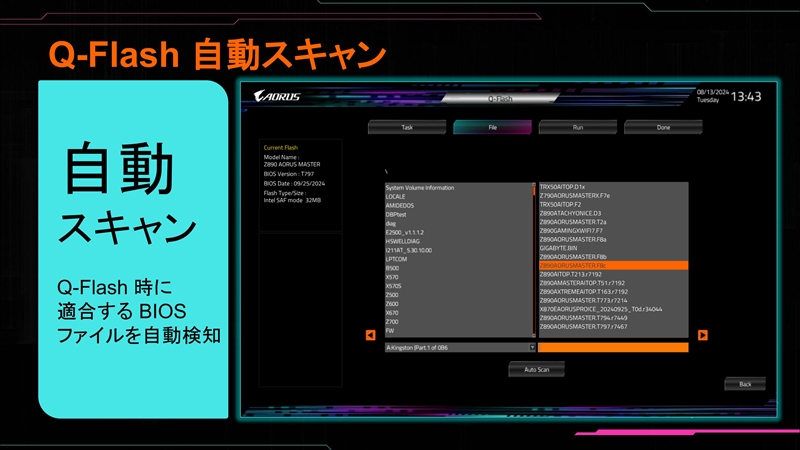
Task: Select file Z890AORUSMASTER.T797.r7467
Action: click(x=584, y=327)
